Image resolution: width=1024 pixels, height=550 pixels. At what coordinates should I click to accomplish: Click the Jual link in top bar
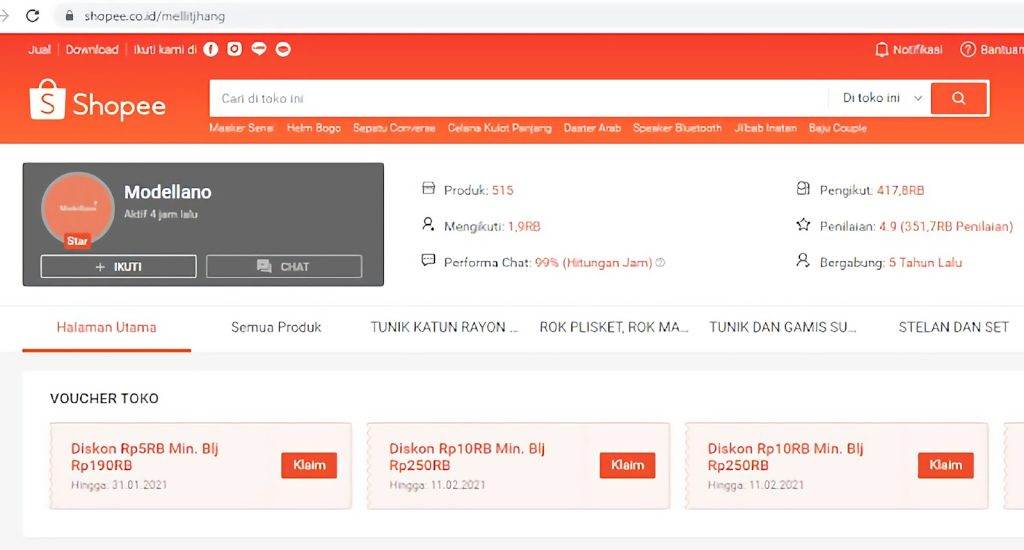pyautogui.click(x=39, y=50)
